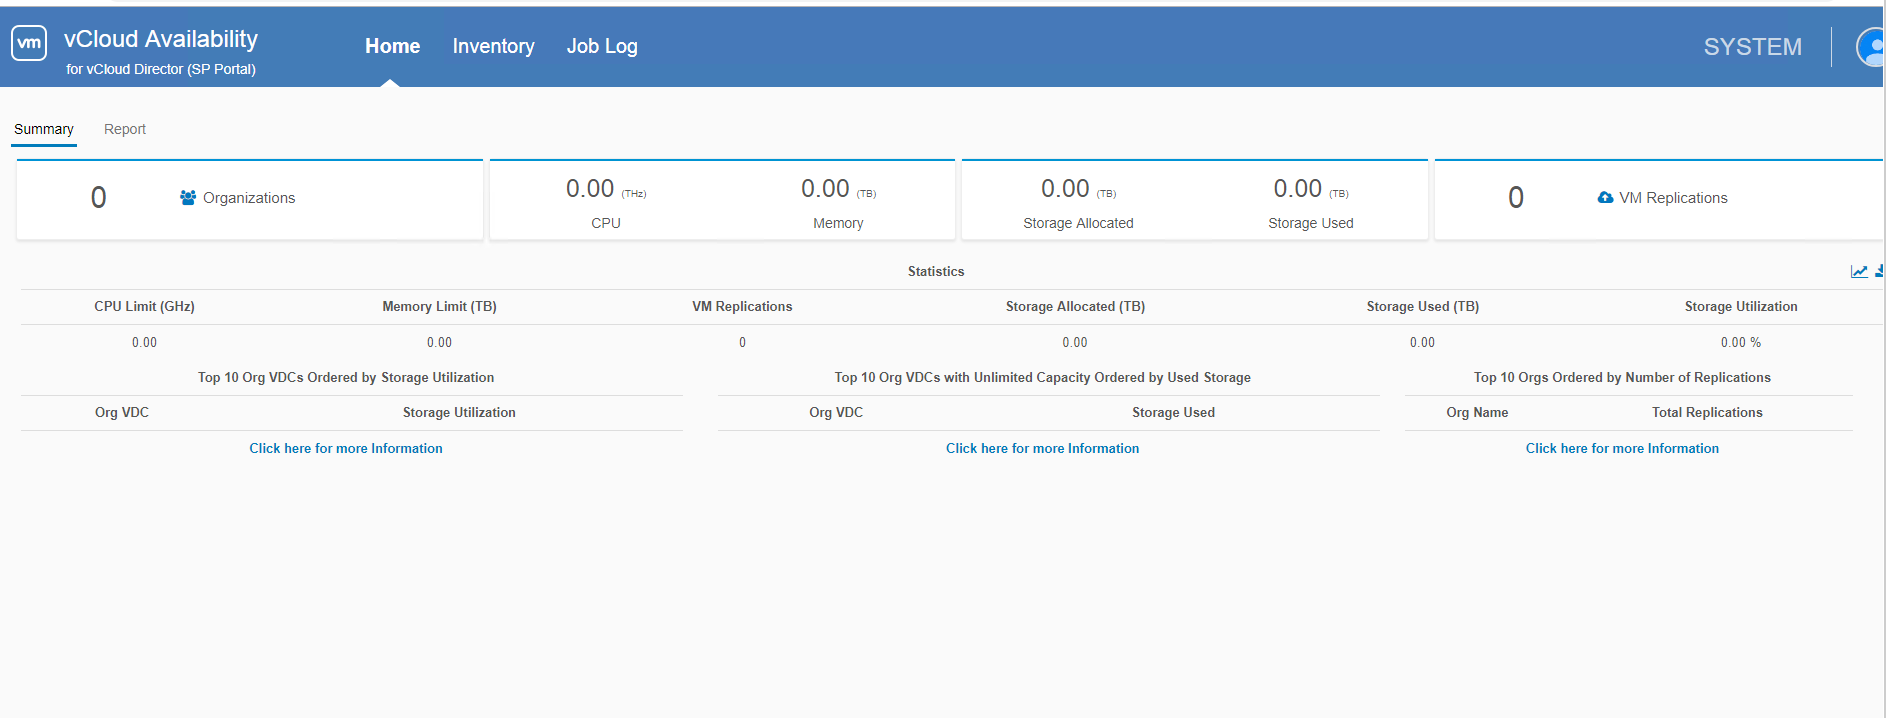Click the VM Replications cloud upload icon
This screenshot has height=718, width=1886.
(x=1605, y=198)
